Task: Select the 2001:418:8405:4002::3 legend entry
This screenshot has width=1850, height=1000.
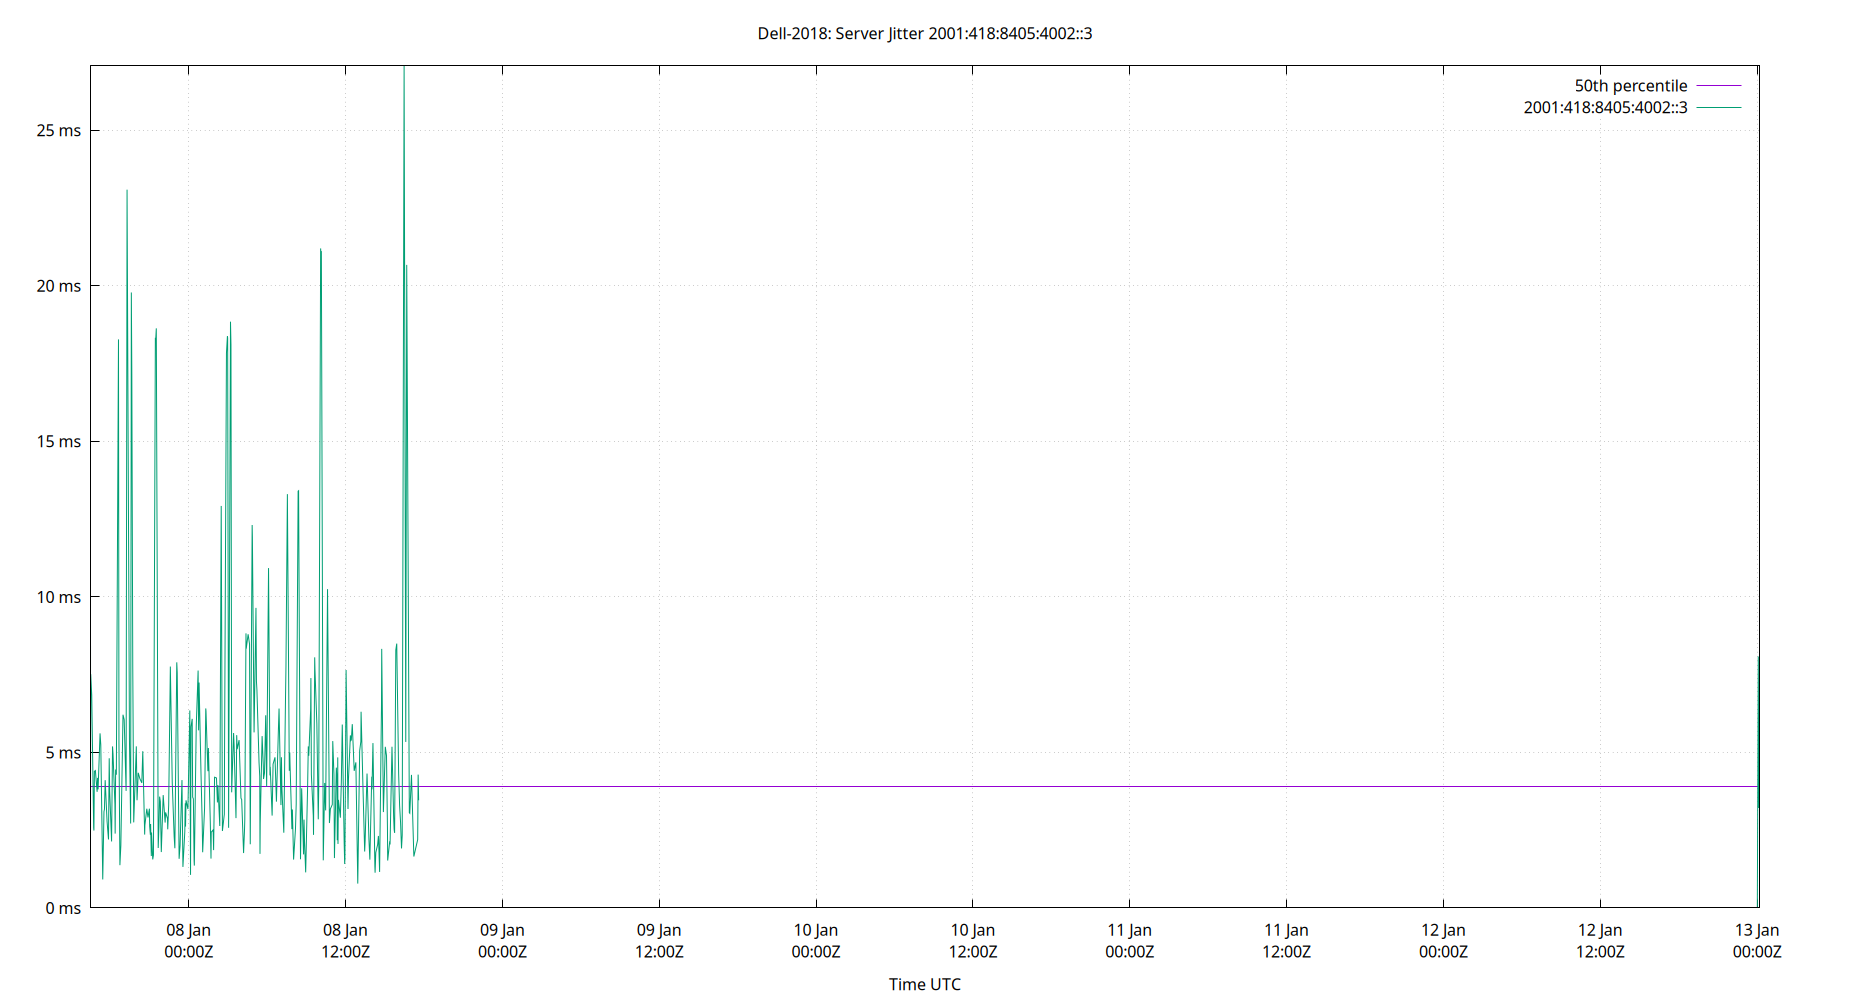Action: coord(1605,108)
